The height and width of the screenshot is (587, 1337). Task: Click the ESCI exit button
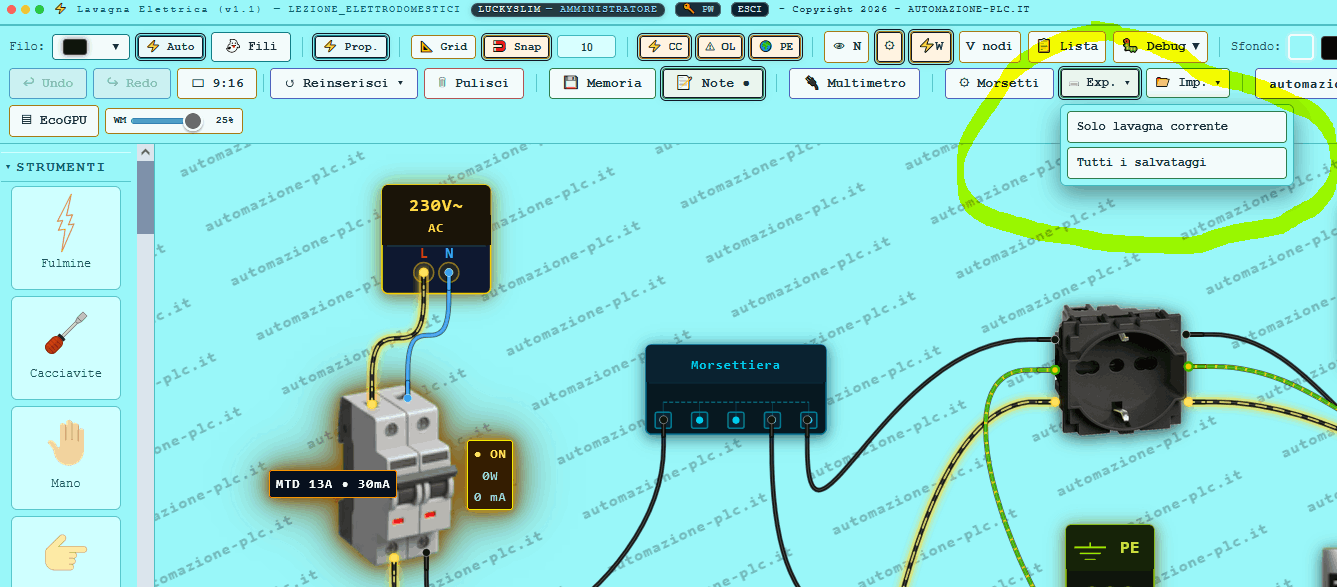[x=751, y=9]
